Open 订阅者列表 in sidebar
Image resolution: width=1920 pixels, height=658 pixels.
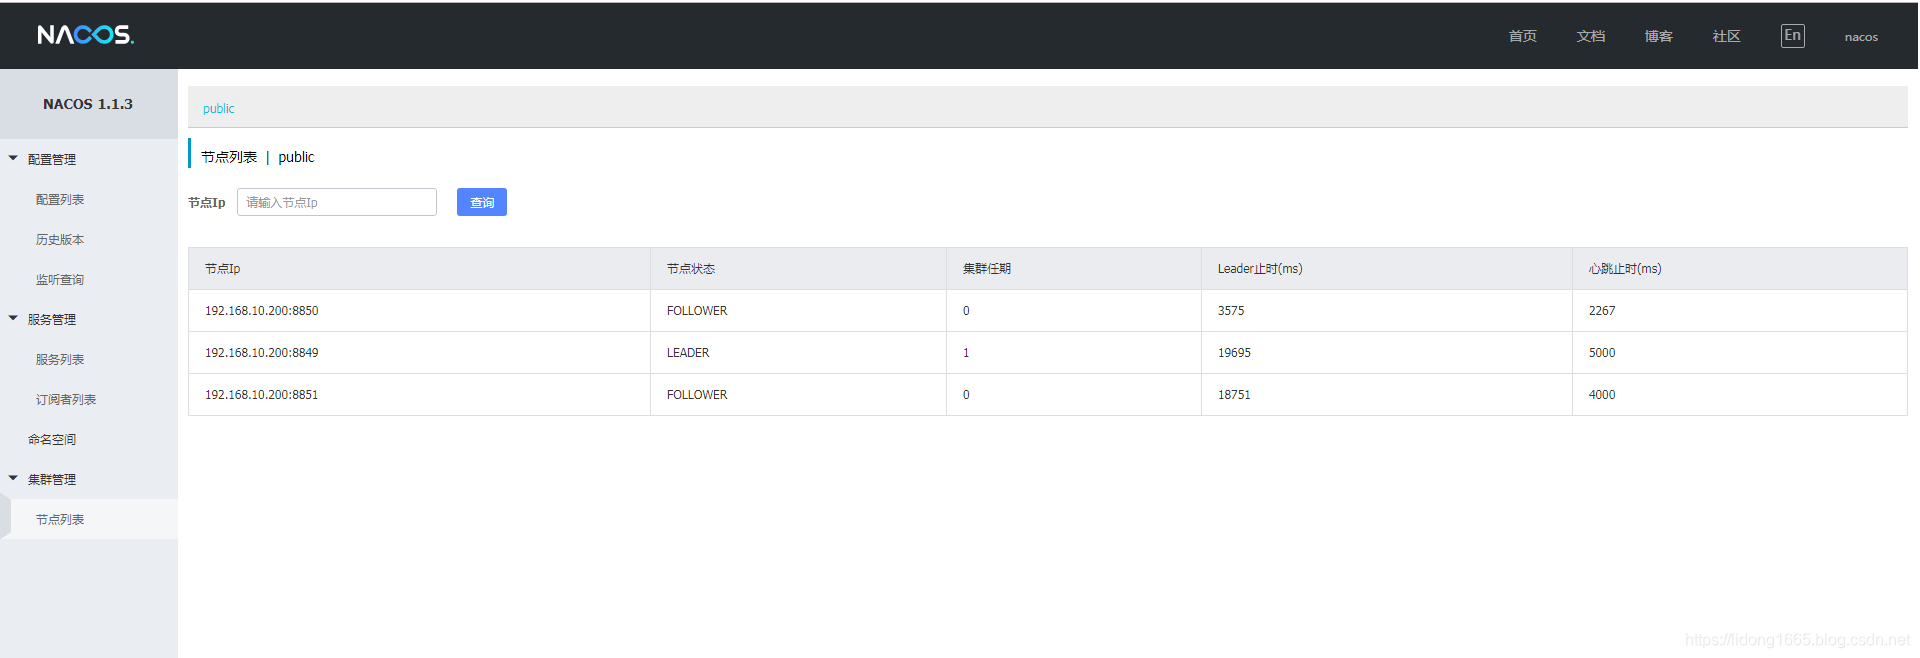tap(66, 399)
